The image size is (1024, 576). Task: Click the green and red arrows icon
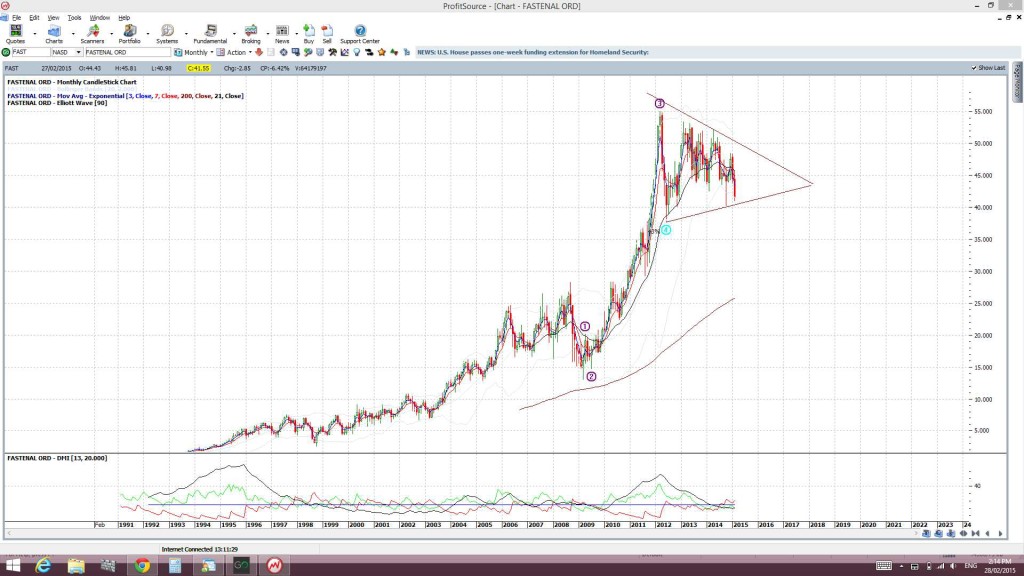(394, 52)
